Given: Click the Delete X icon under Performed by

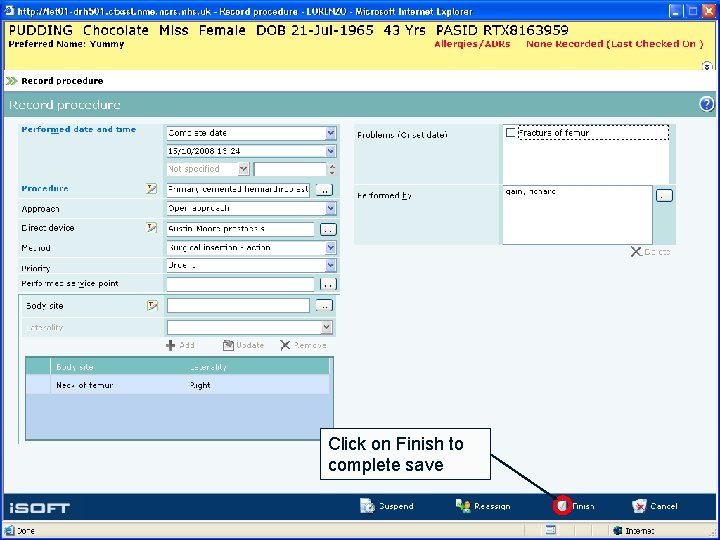Looking at the screenshot, I should (x=636, y=252).
